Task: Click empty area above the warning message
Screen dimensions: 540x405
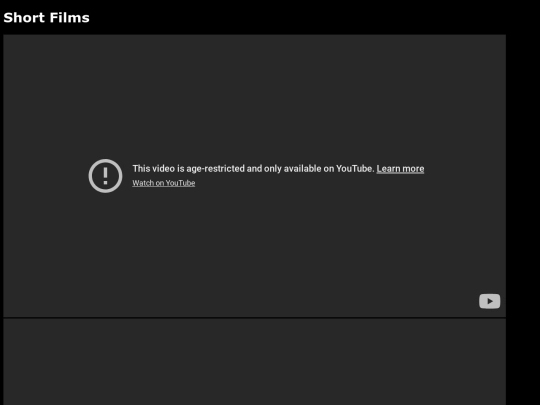Action: (255, 96)
